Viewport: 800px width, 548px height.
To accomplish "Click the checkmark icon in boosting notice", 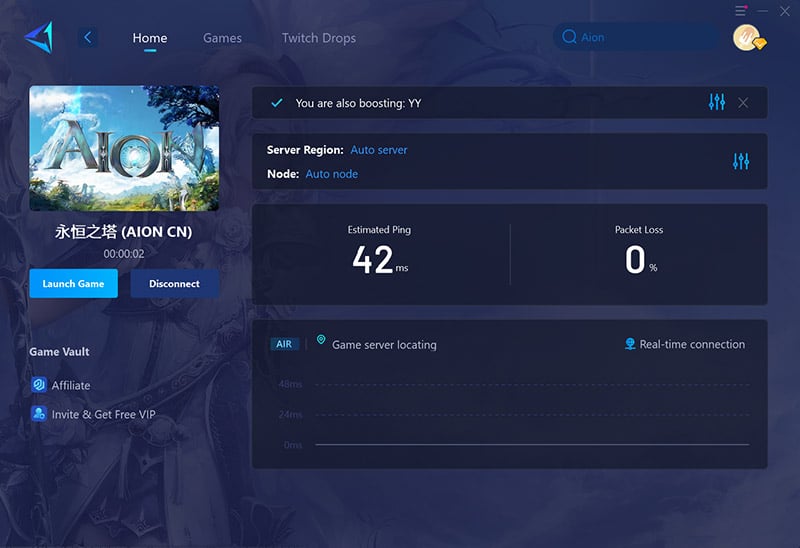I will tap(277, 103).
